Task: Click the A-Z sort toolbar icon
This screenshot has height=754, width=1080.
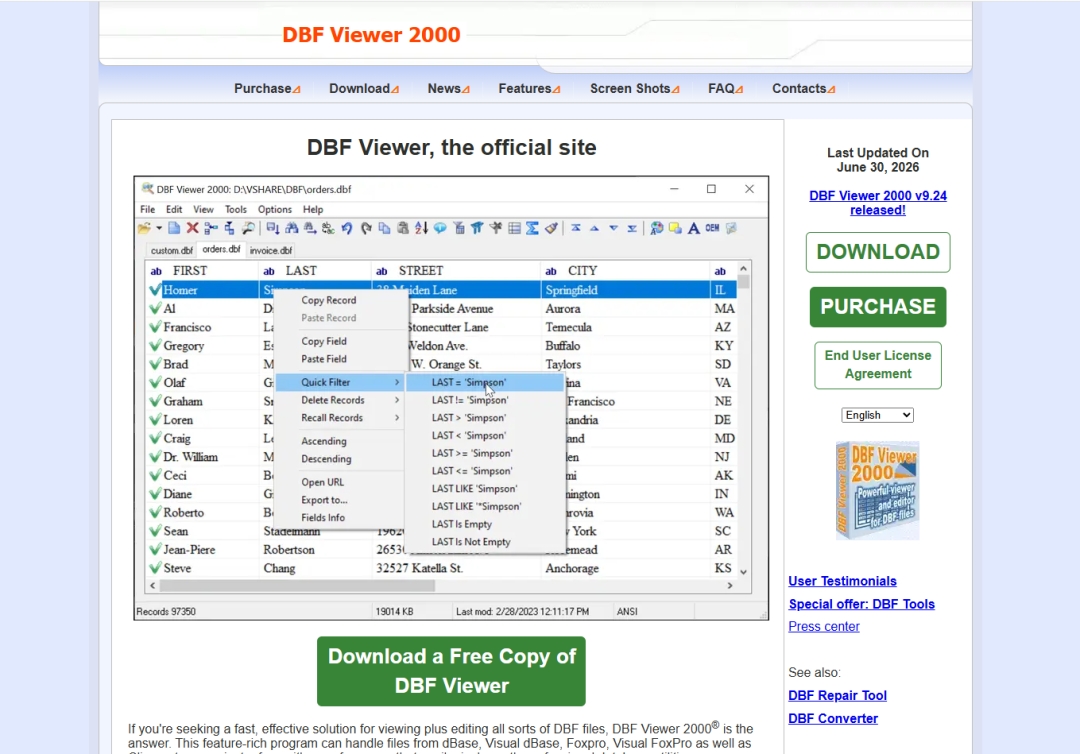Action: click(x=422, y=228)
